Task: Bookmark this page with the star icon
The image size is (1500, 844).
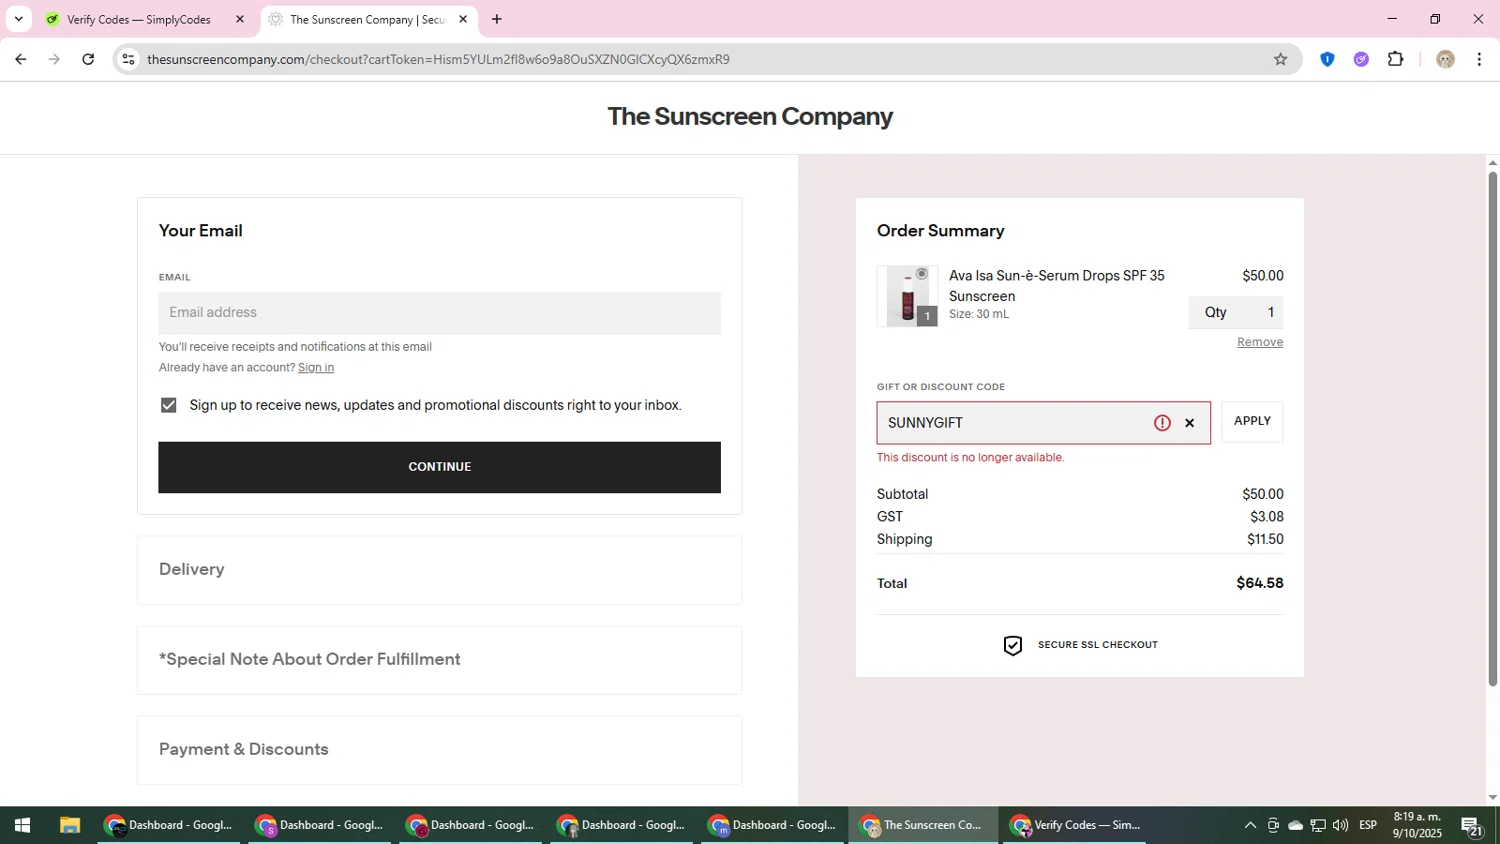Action: (x=1280, y=59)
